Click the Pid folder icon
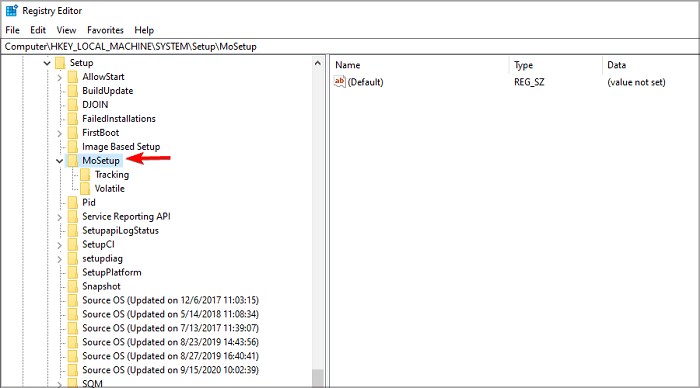 pos(73,202)
